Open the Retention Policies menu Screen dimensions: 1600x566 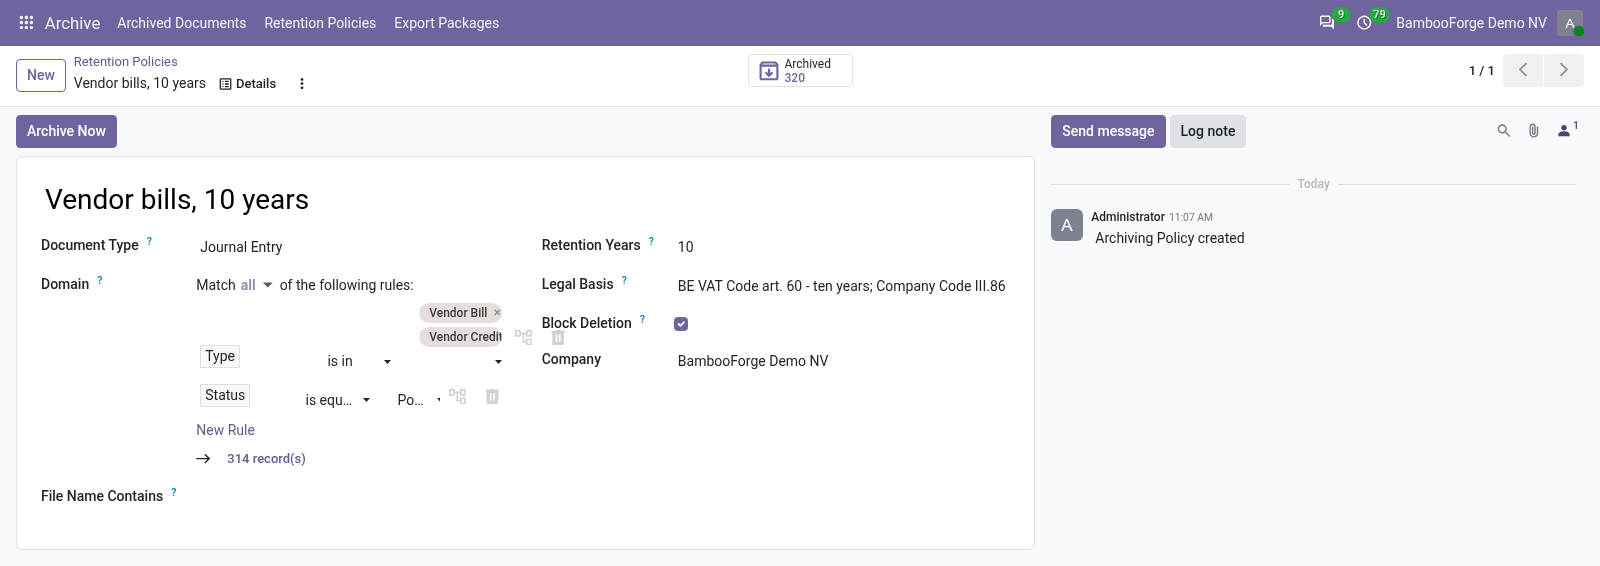point(320,23)
